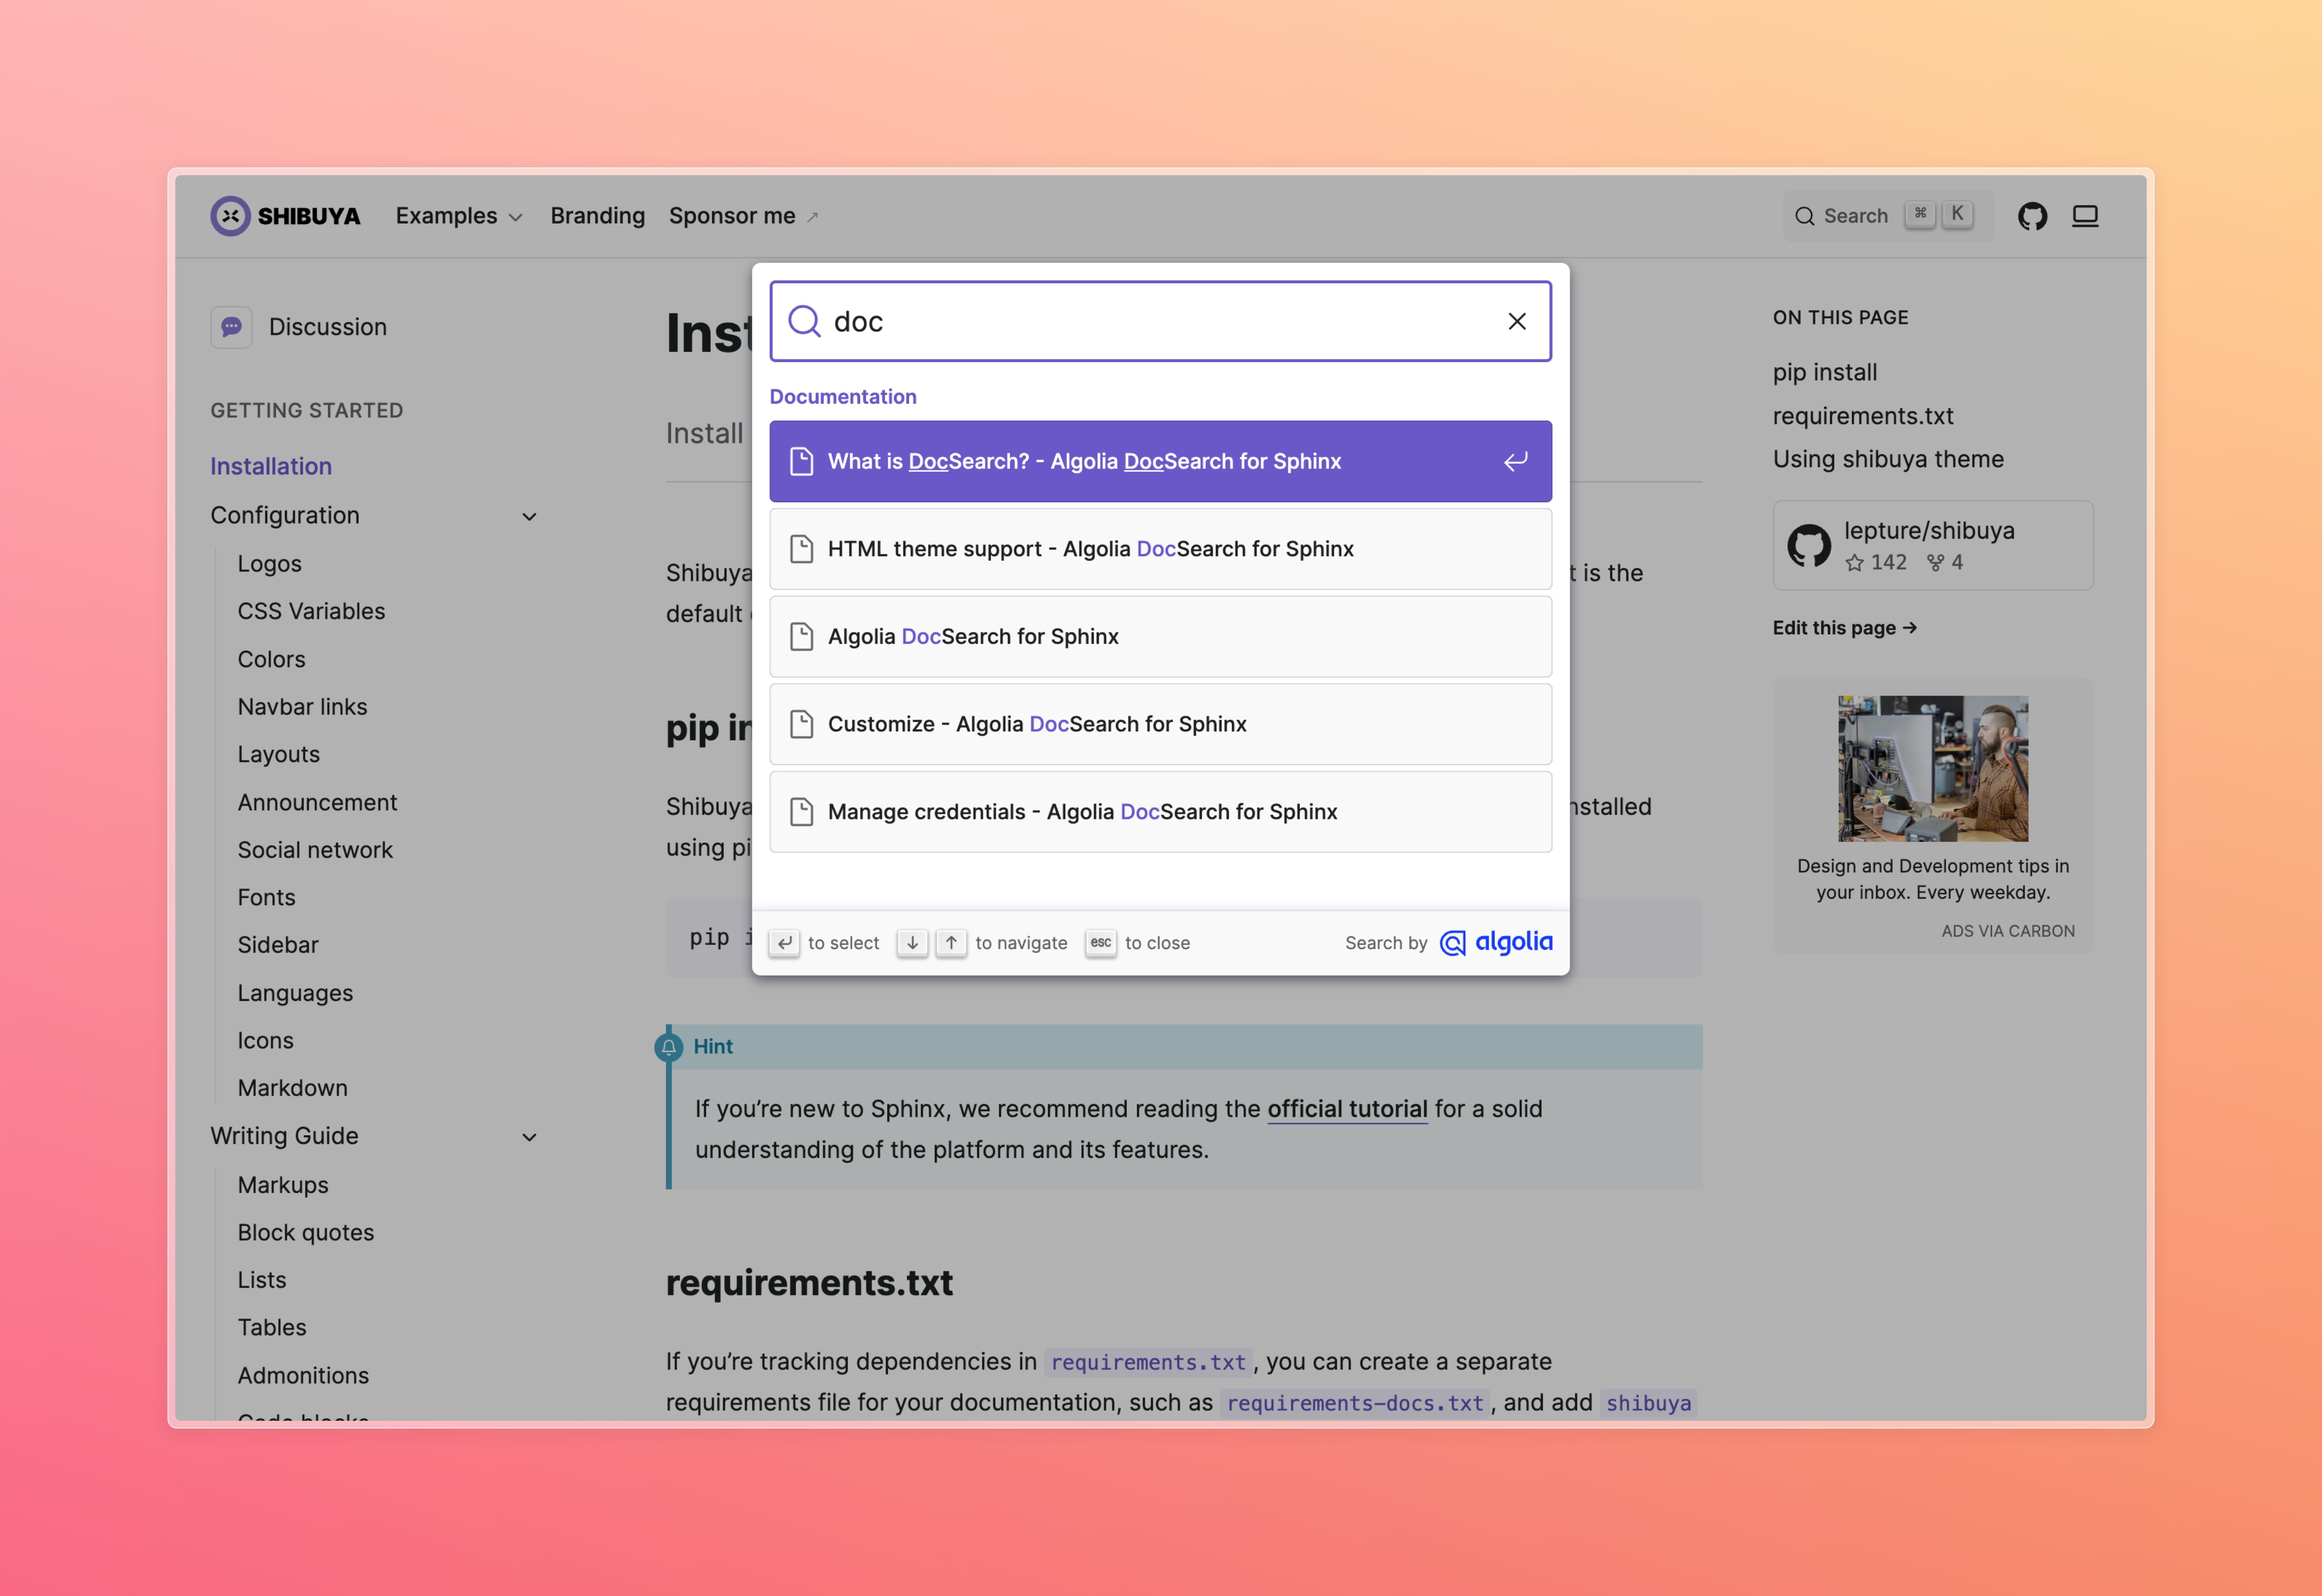Click the esc key hint
Viewport: 2322px width, 1596px height.
point(1101,943)
